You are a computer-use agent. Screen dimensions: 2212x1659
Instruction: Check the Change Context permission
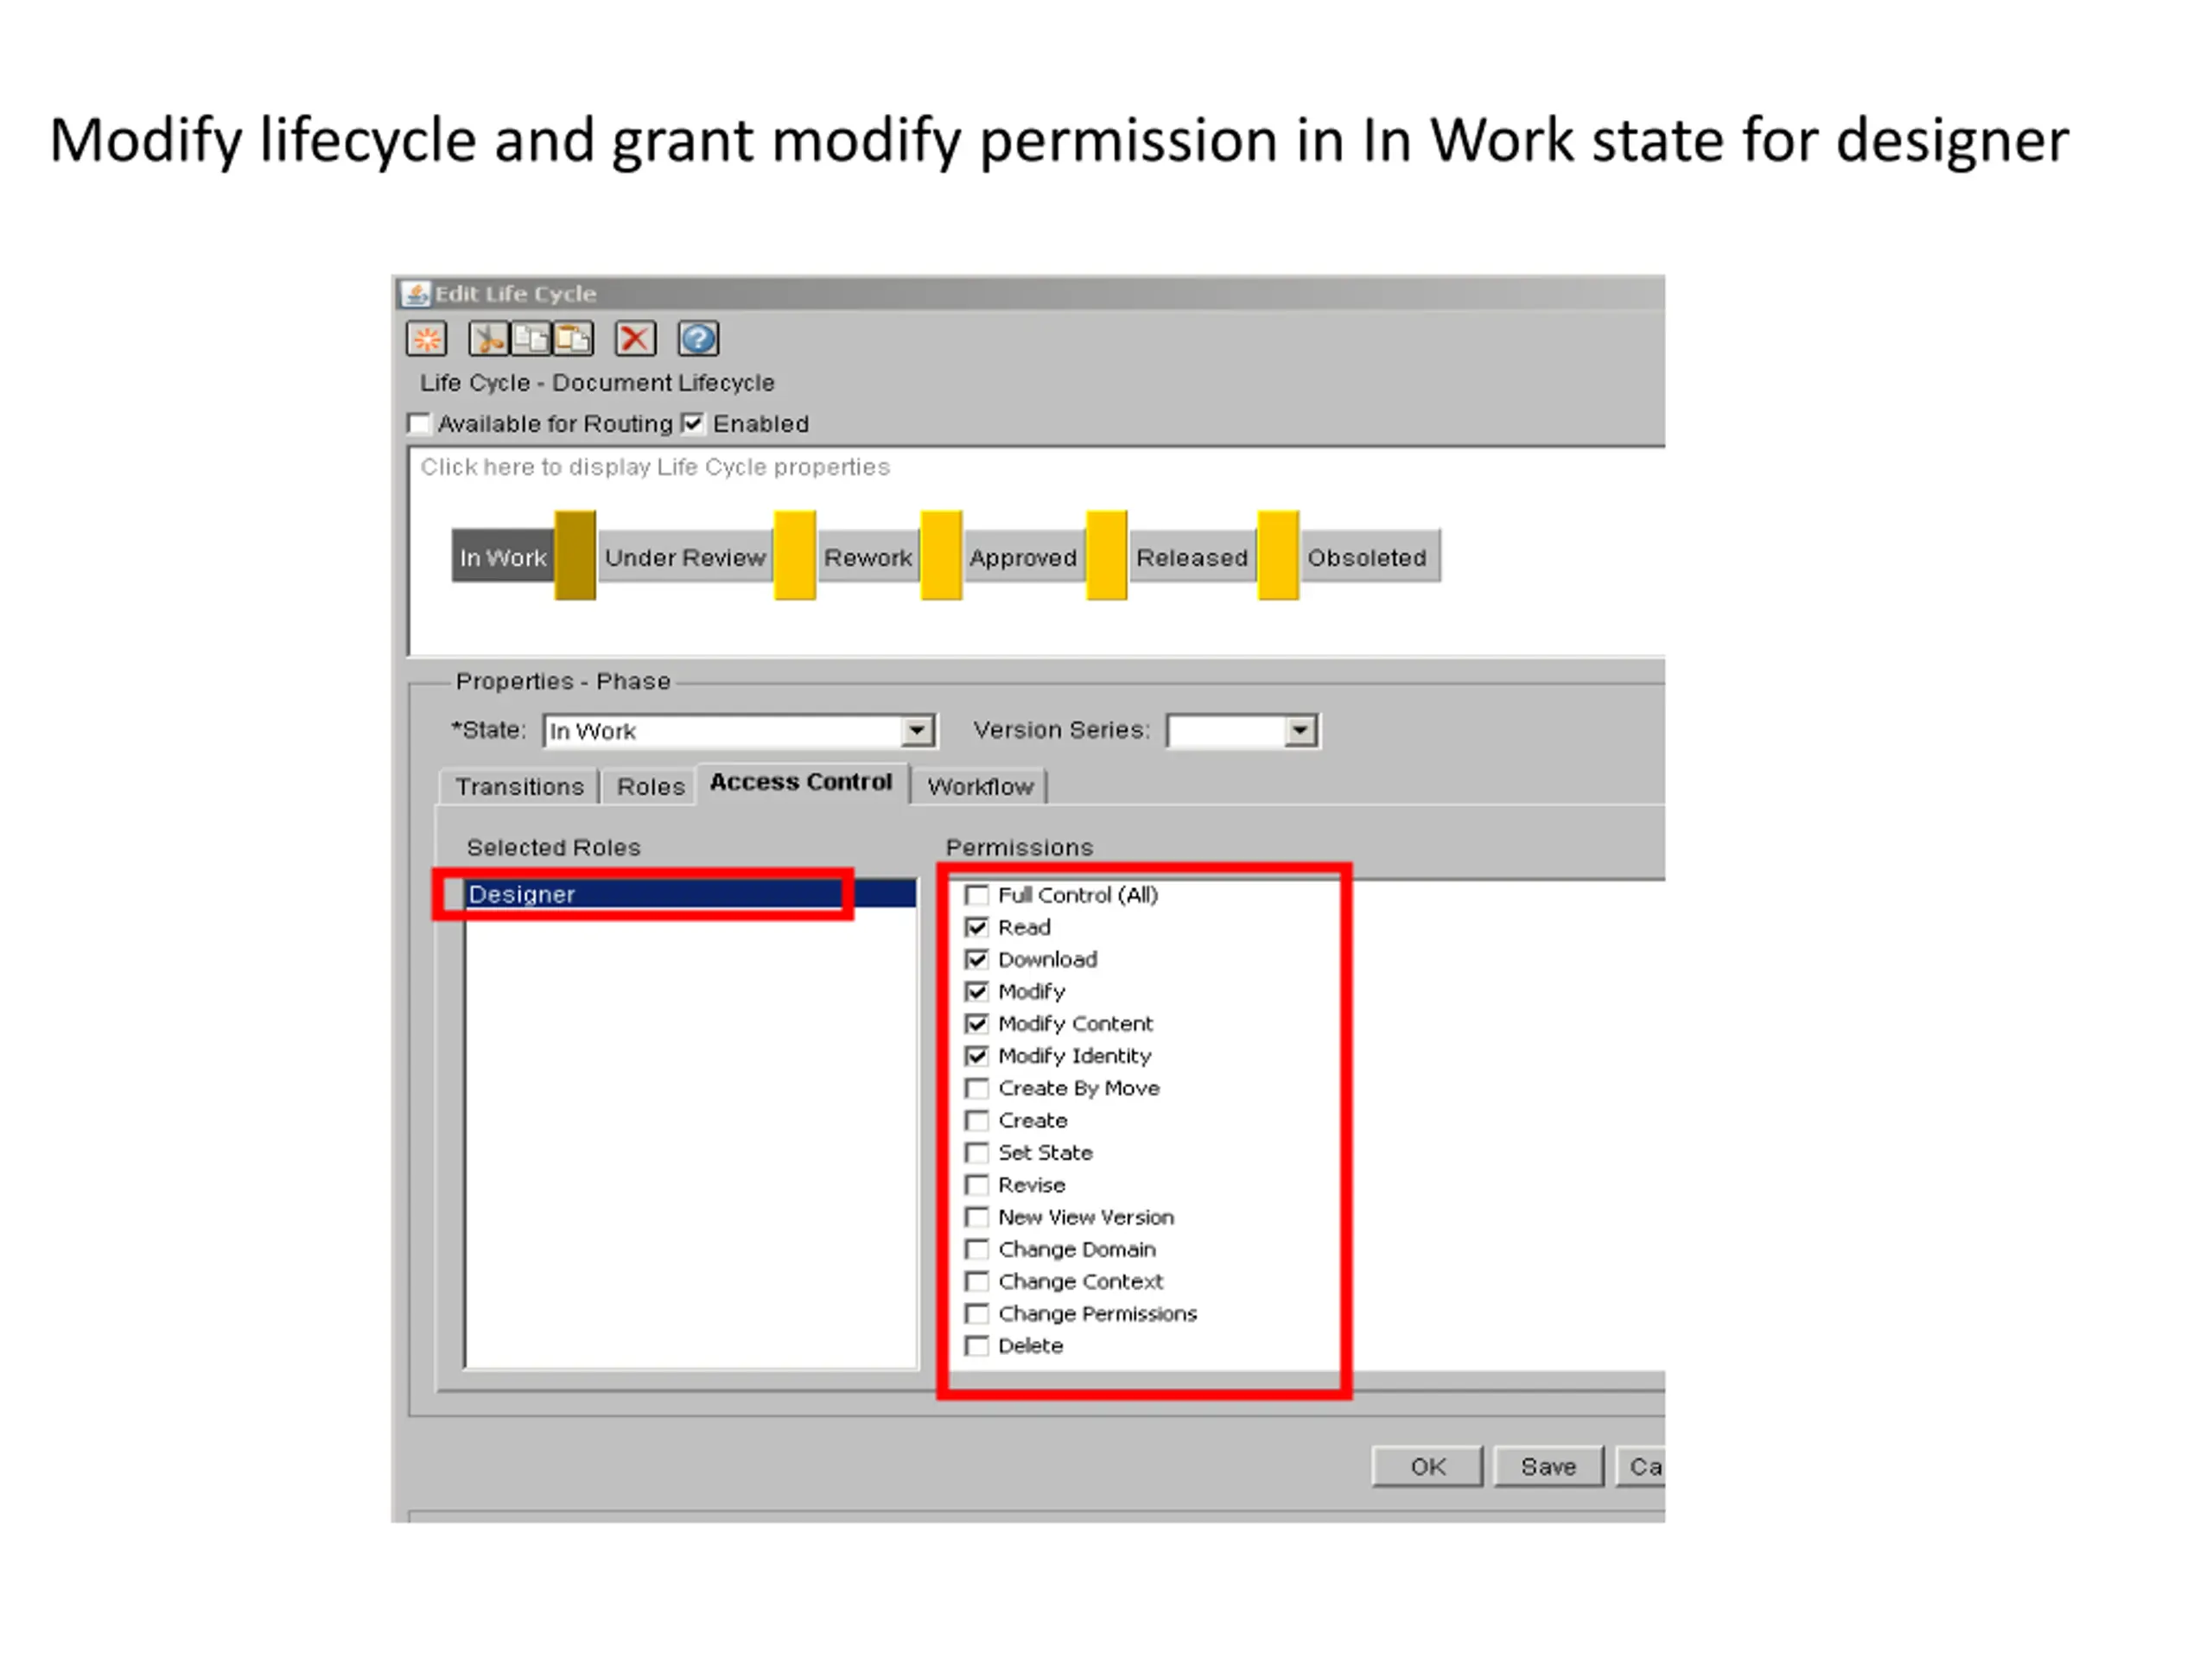[977, 1281]
